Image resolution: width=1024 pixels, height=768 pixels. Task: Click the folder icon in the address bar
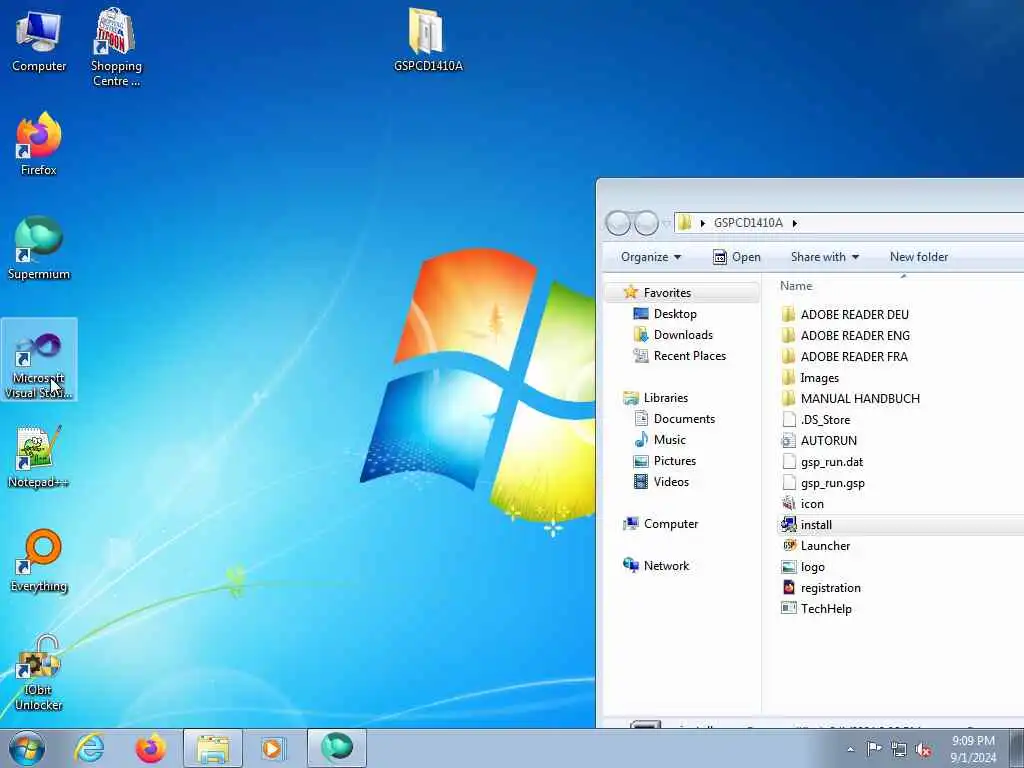point(684,223)
